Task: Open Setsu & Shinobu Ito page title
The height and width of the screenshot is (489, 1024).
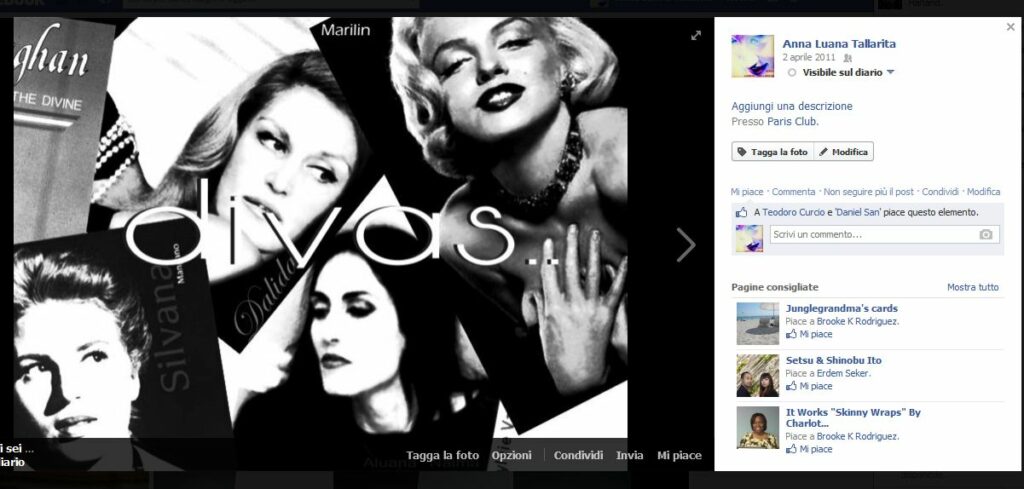Action: 833,360
